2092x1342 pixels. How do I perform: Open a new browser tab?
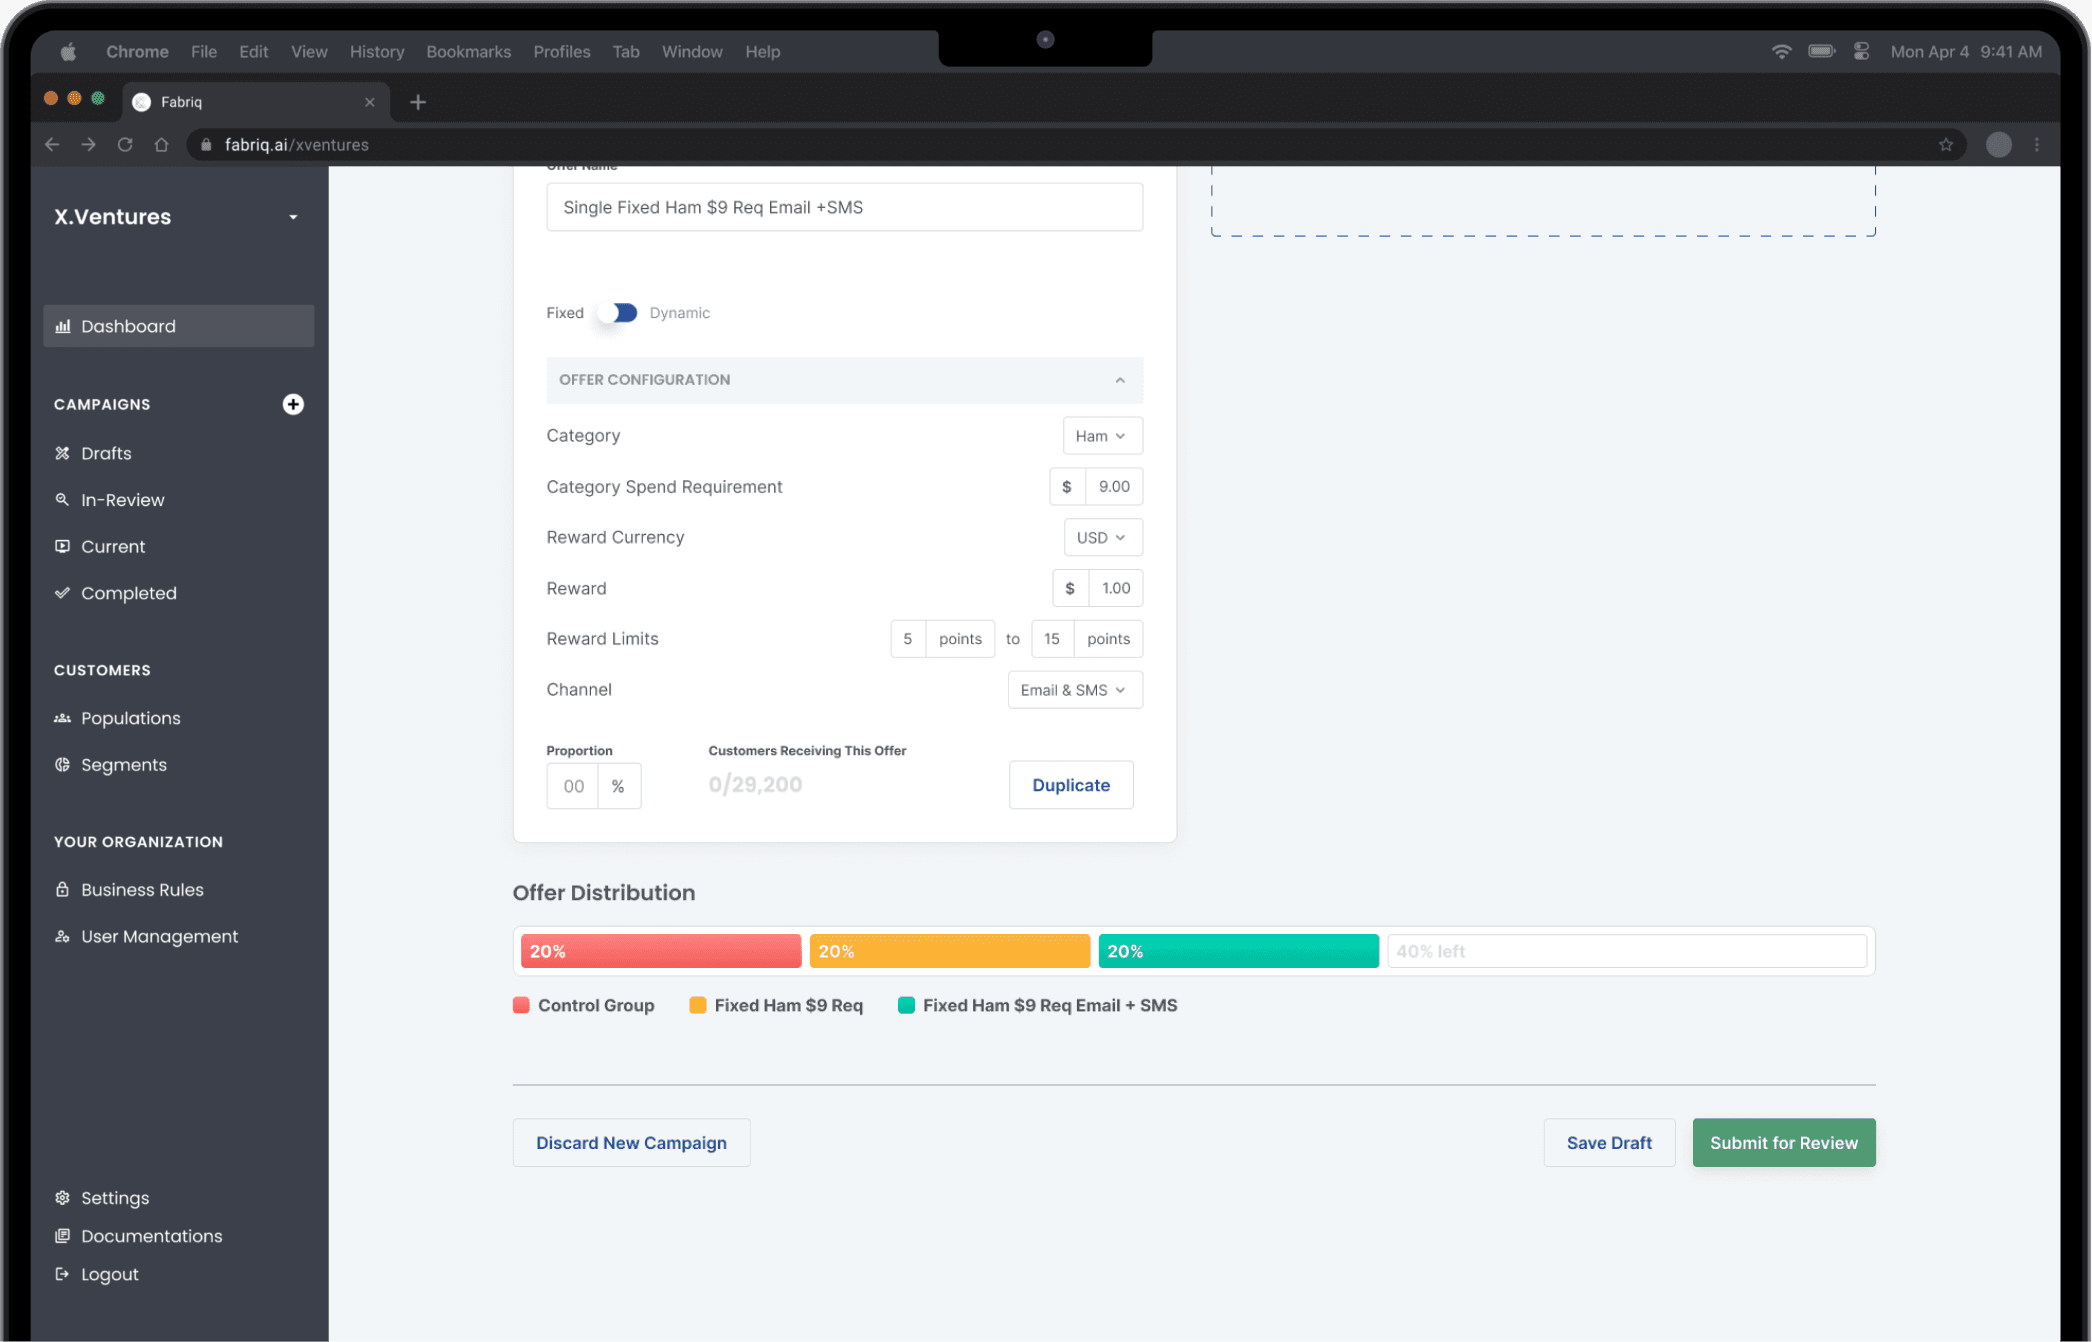(x=418, y=102)
